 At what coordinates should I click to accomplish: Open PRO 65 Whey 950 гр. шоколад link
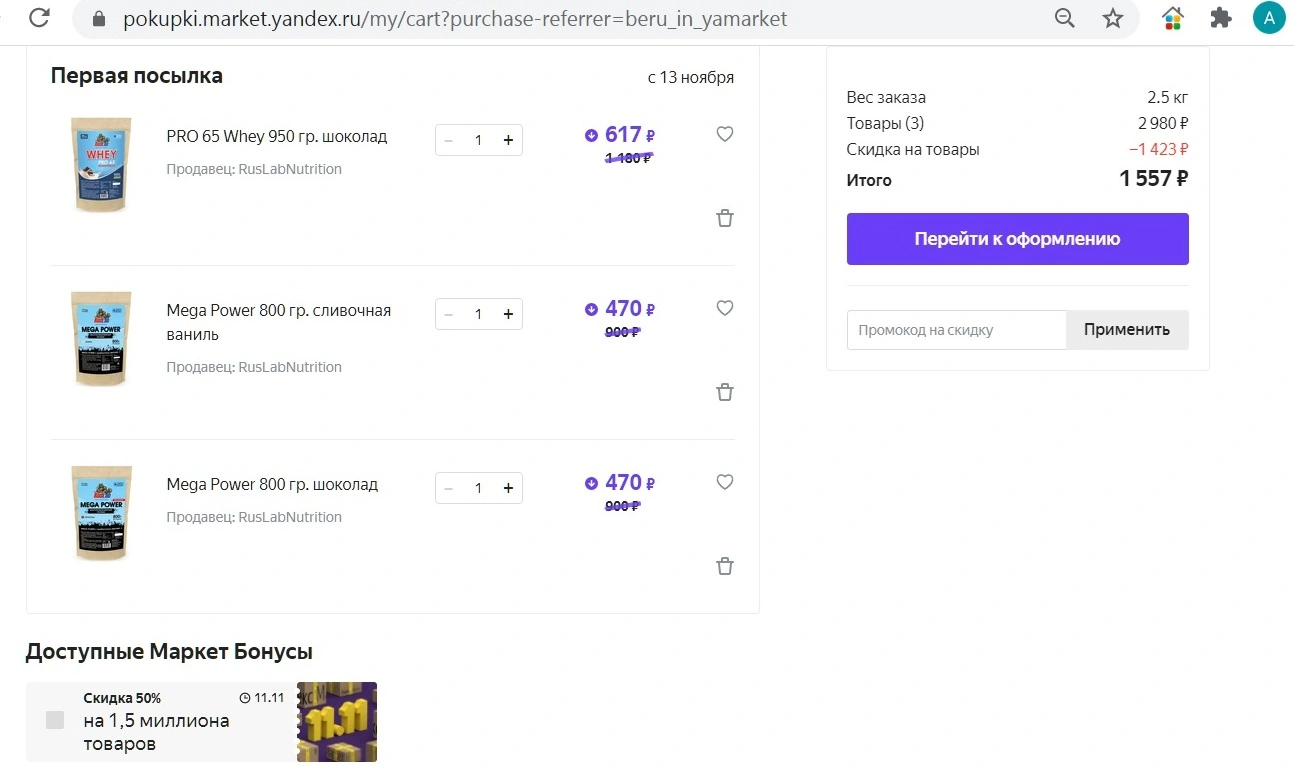(277, 136)
